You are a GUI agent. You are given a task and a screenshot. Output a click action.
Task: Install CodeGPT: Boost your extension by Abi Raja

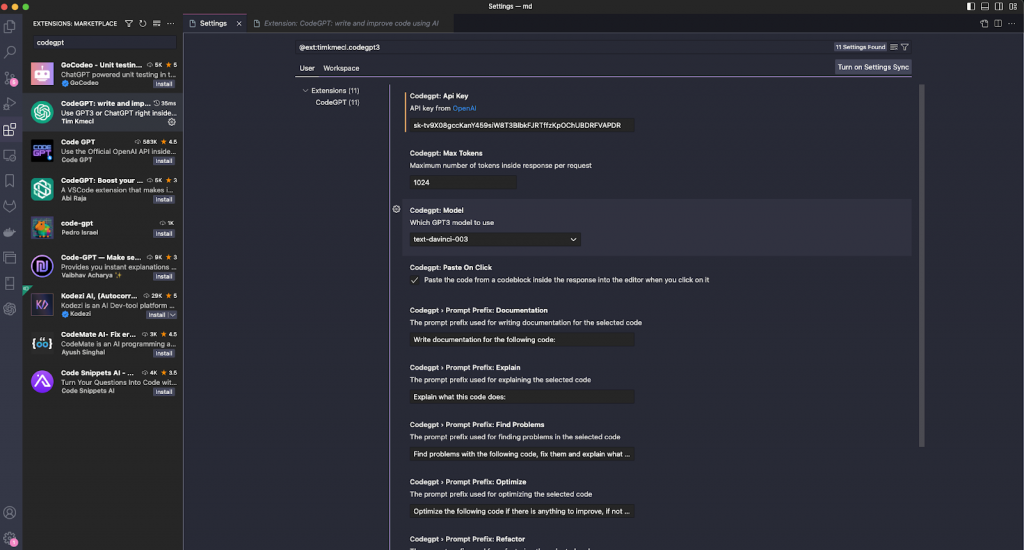[x=164, y=199]
